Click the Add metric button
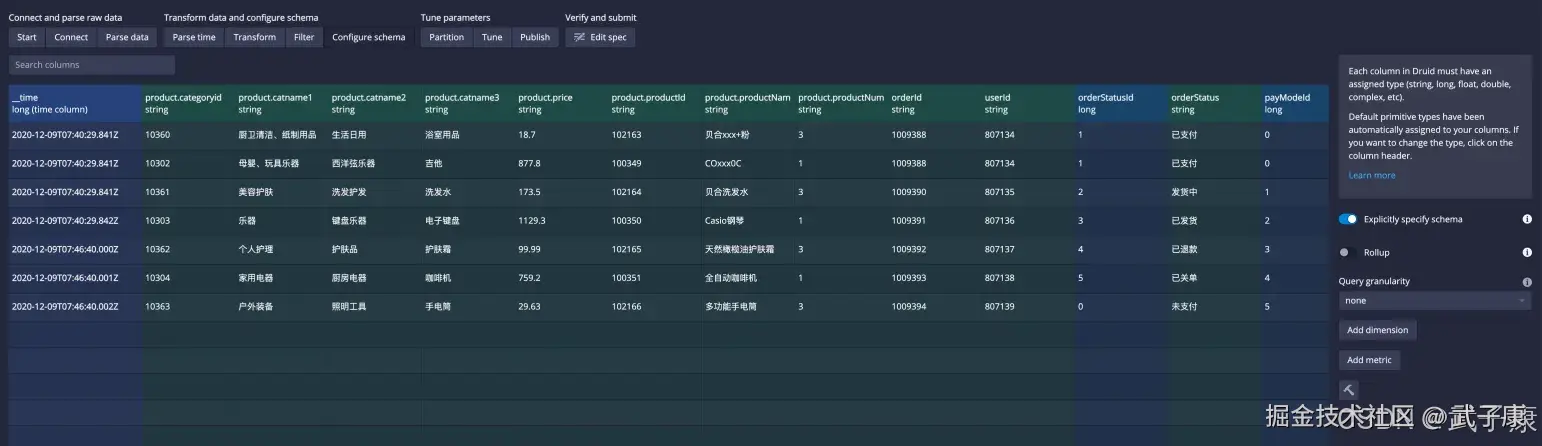The image size is (1542, 446). 1370,360
